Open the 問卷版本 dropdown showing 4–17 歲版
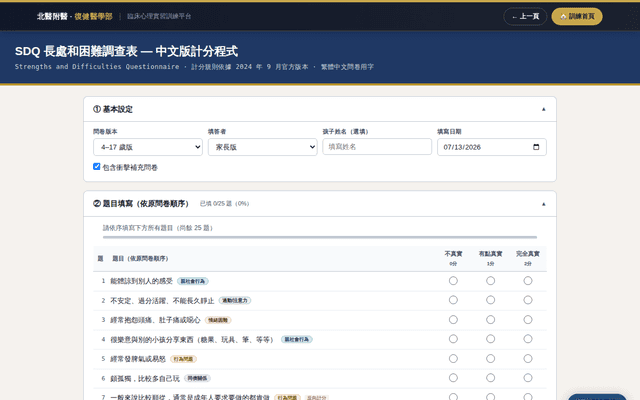This screenshot has height=400, width=640. coord(148,147)
